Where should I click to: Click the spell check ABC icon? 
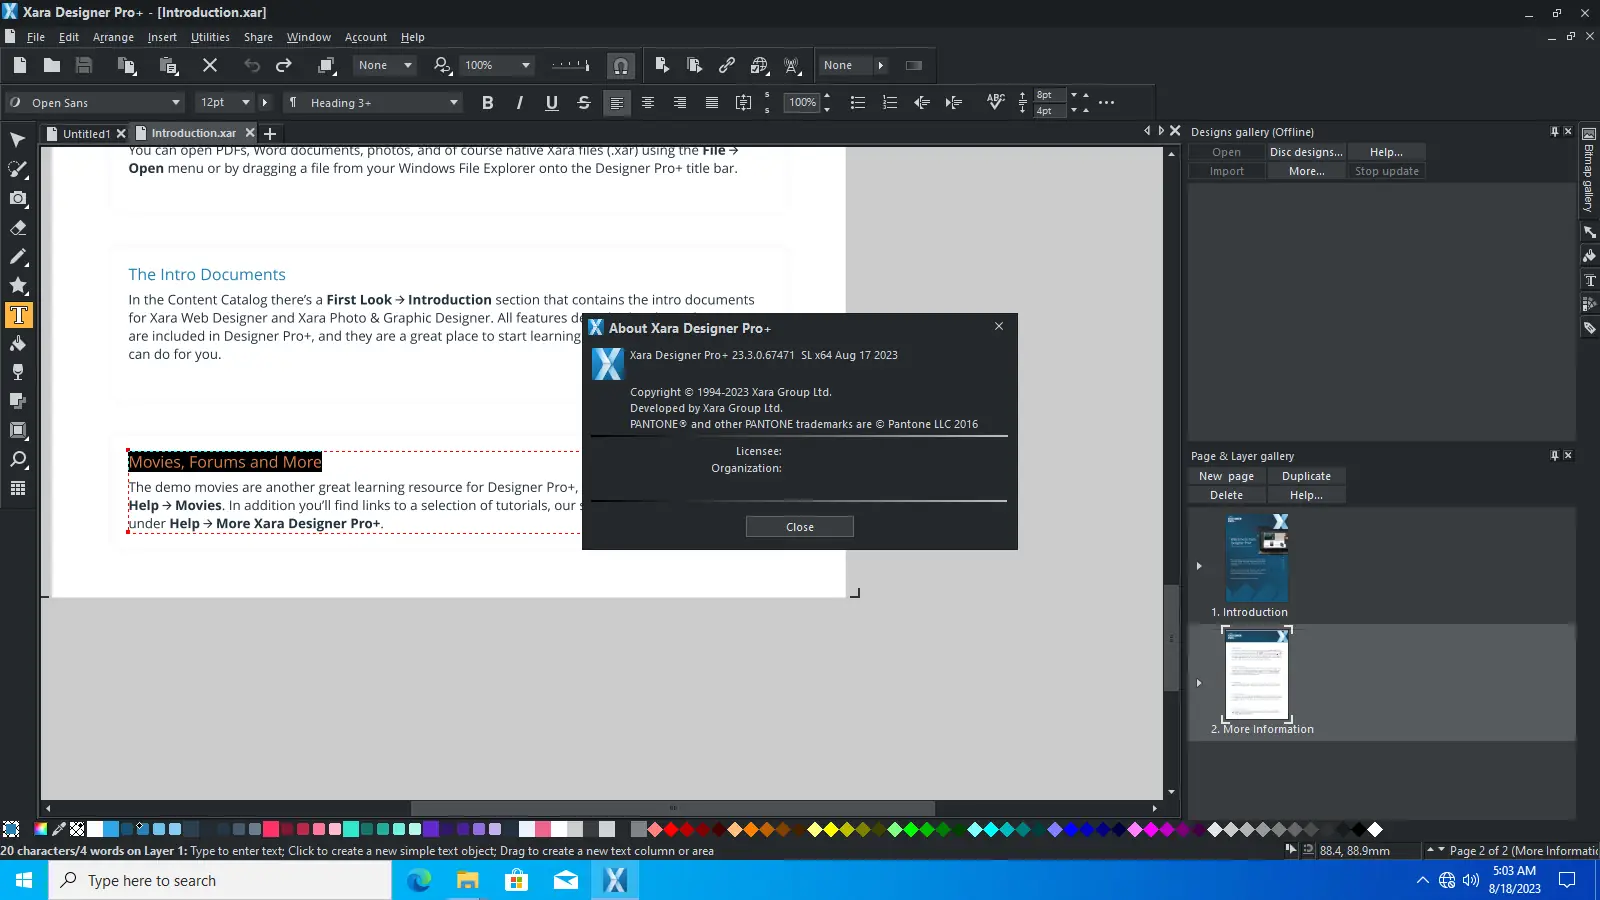[995, 102]
